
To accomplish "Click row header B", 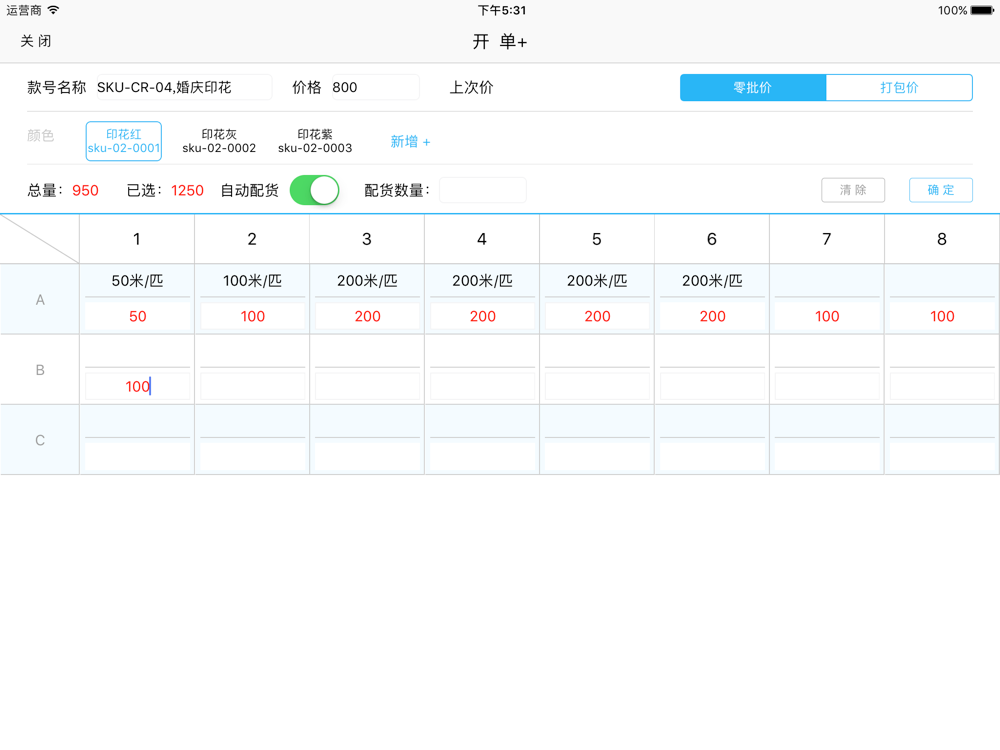I will point(40,370).
